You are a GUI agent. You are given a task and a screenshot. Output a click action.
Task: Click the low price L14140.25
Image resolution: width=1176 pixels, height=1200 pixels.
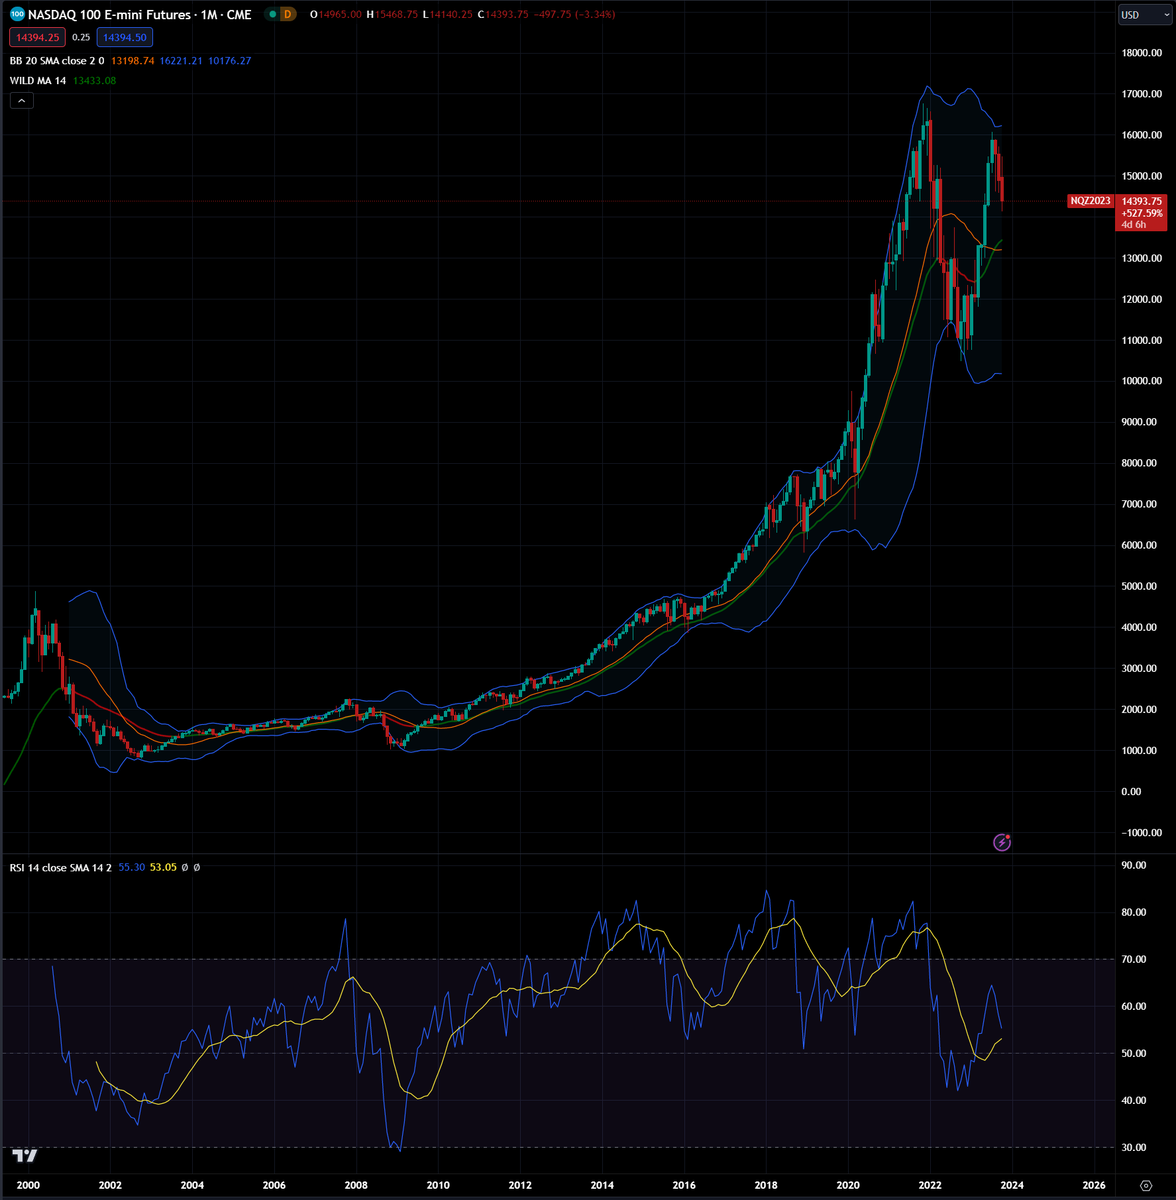coord(447,14)
